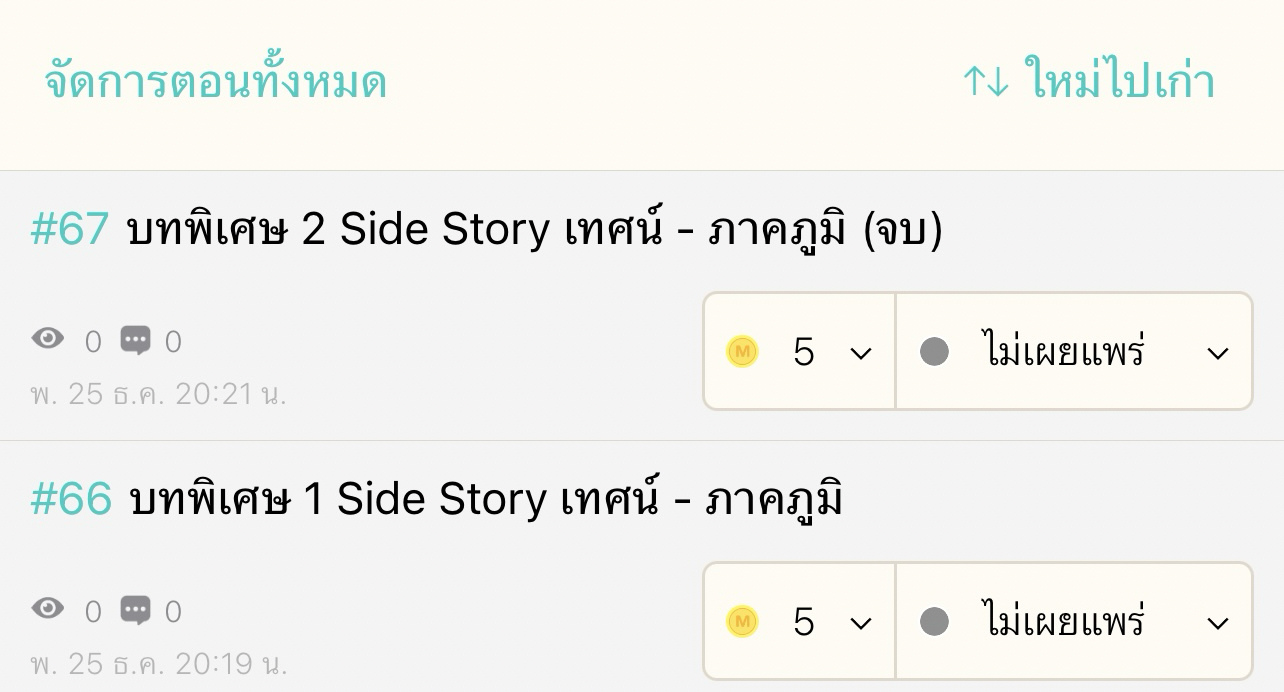Viewport: 1284px width, 692px height.
Task: Expand the ไม่เผยแพร่ status dropdown for chapter #67
Action: click(1074, 352)
